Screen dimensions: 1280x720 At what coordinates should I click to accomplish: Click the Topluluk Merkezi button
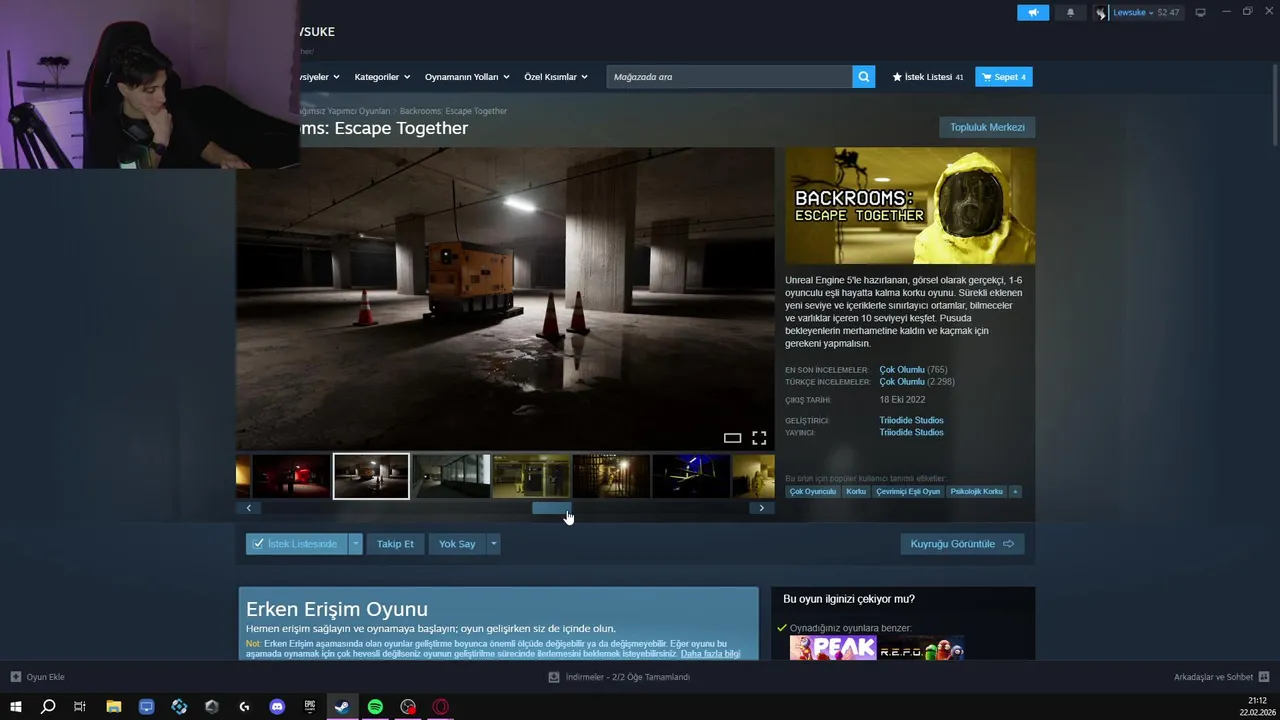click(987, 127)
